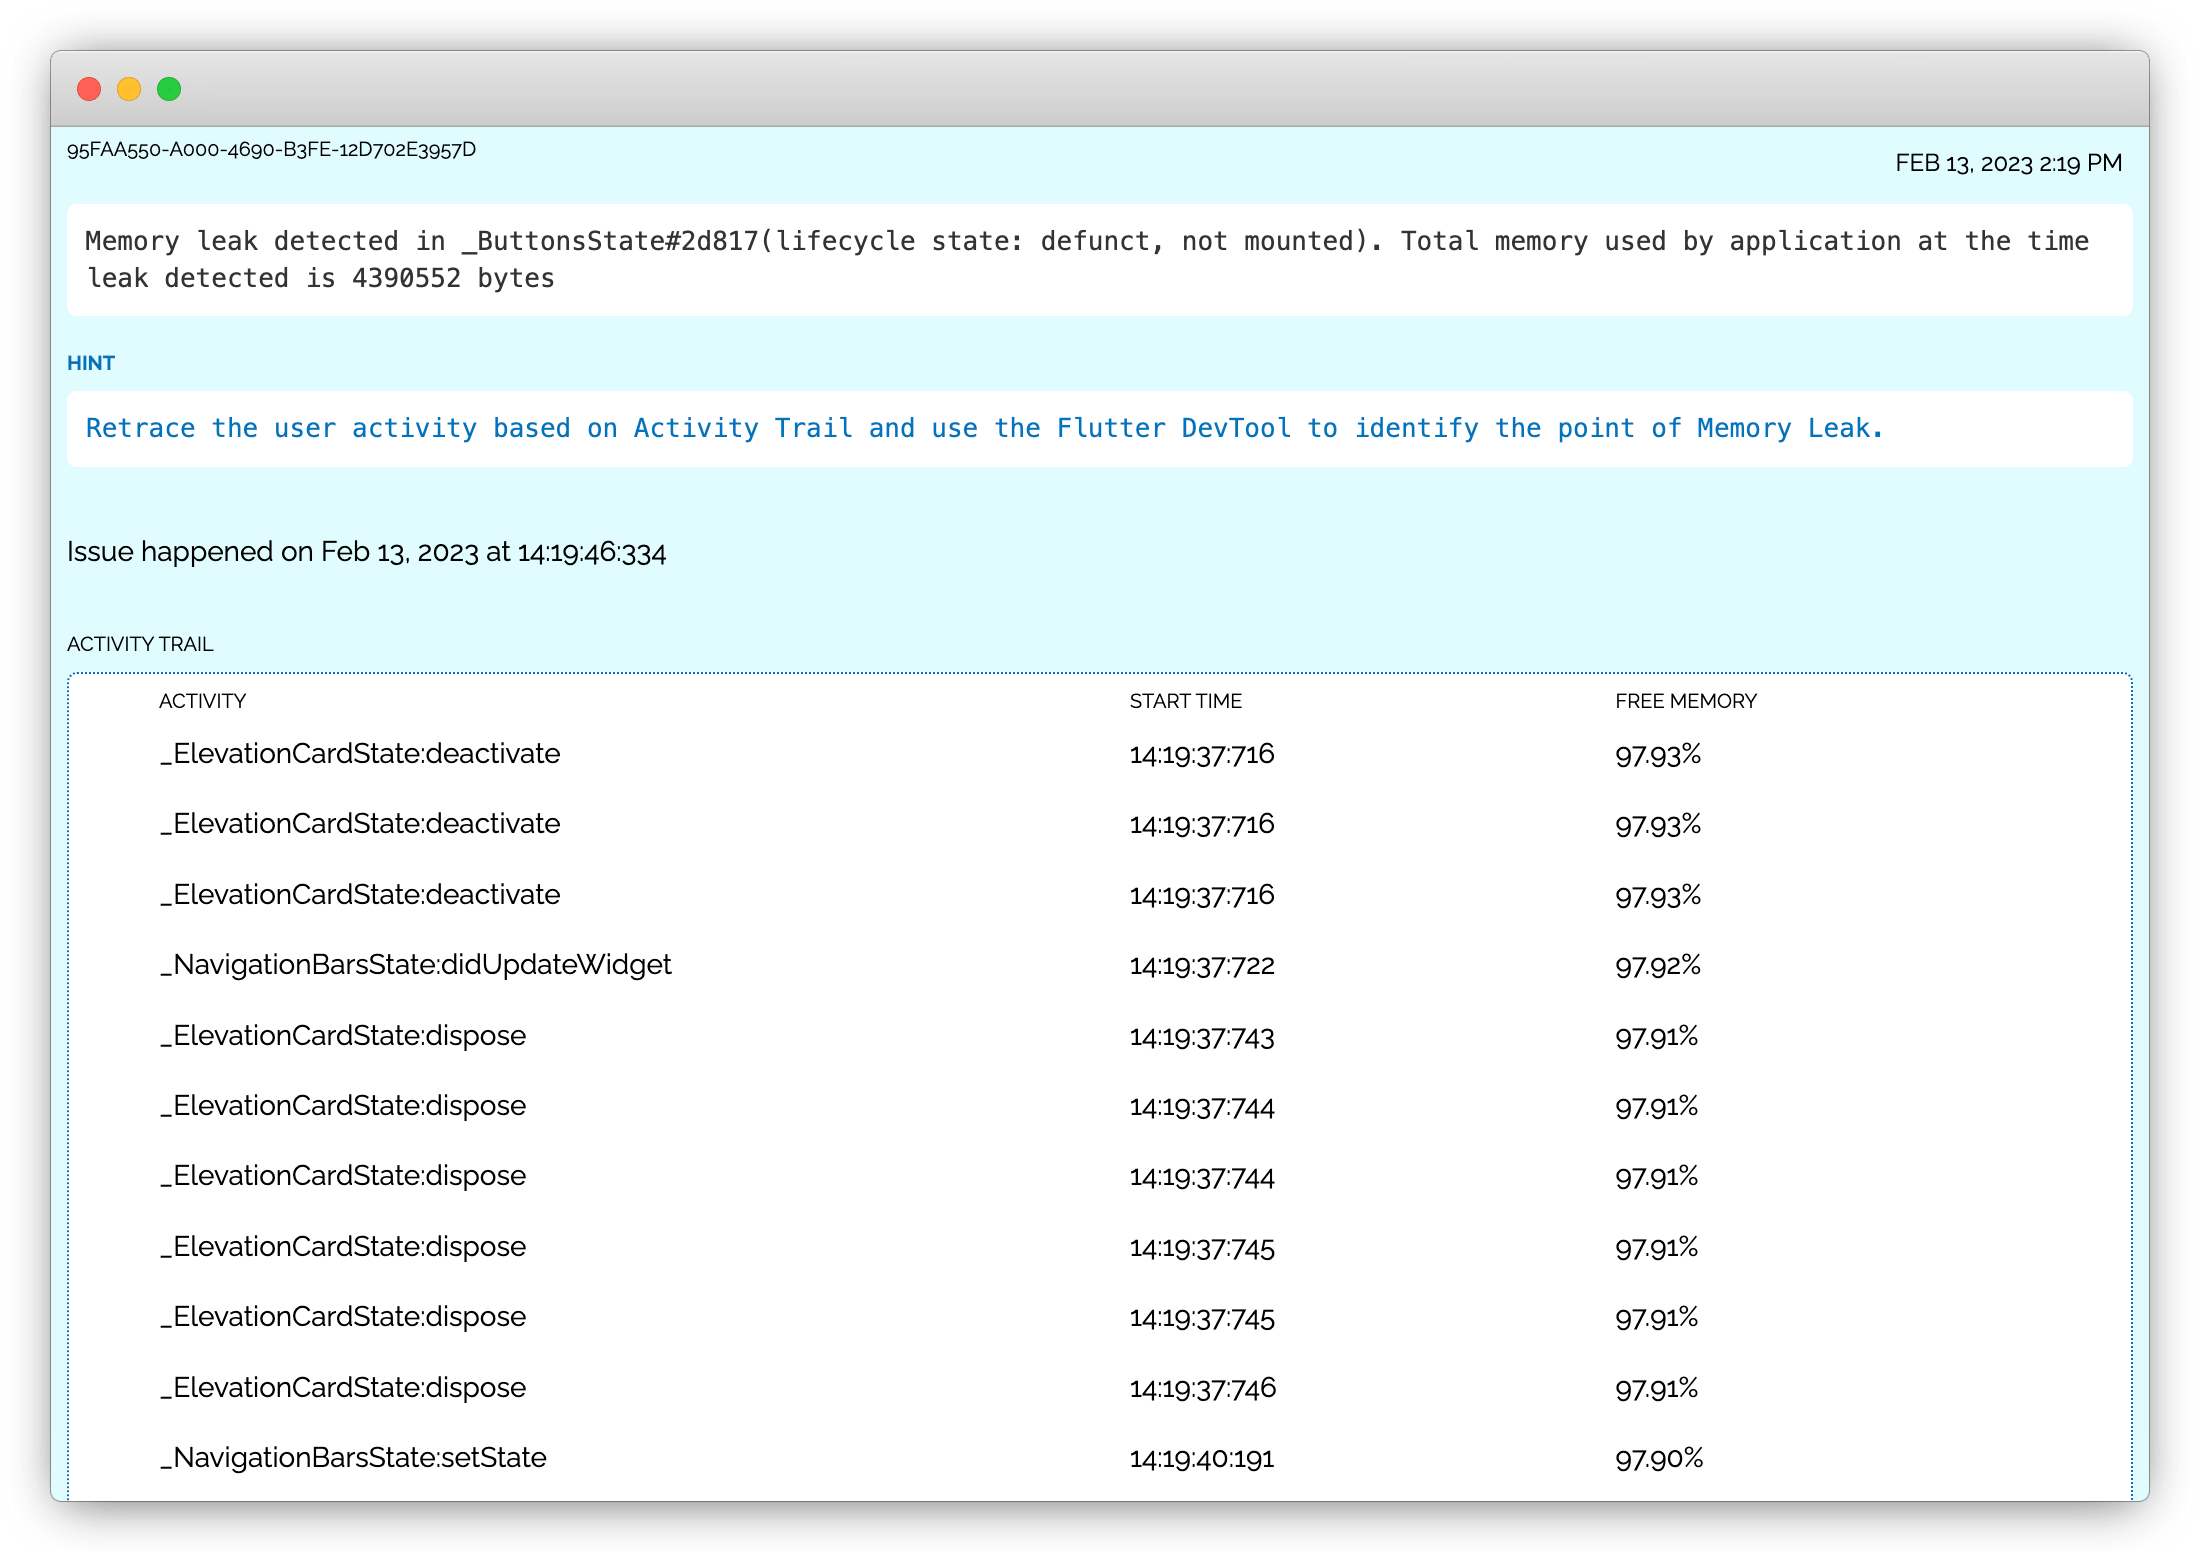The image size is (2200, 1552).
Task: Sort by the START TIME column header
Action: click(1185, 701)
